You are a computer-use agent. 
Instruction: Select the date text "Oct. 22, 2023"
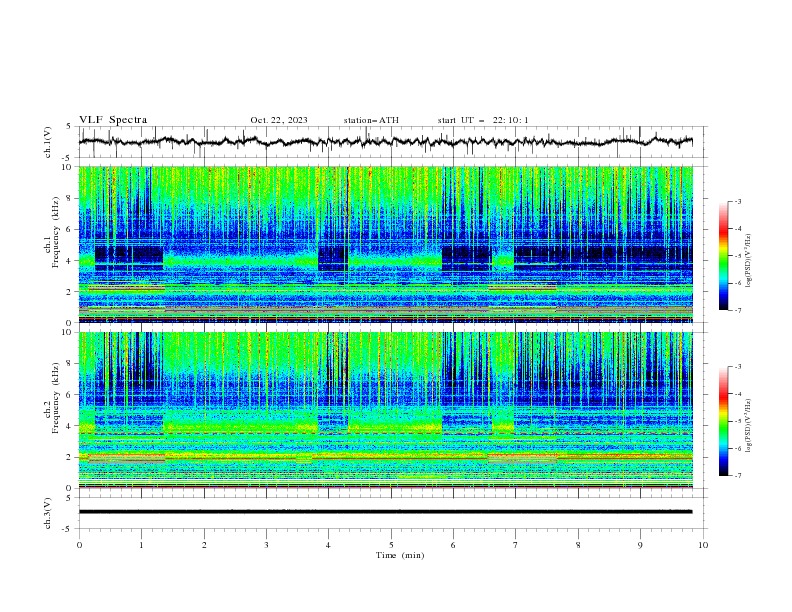(x=279, y=120)
